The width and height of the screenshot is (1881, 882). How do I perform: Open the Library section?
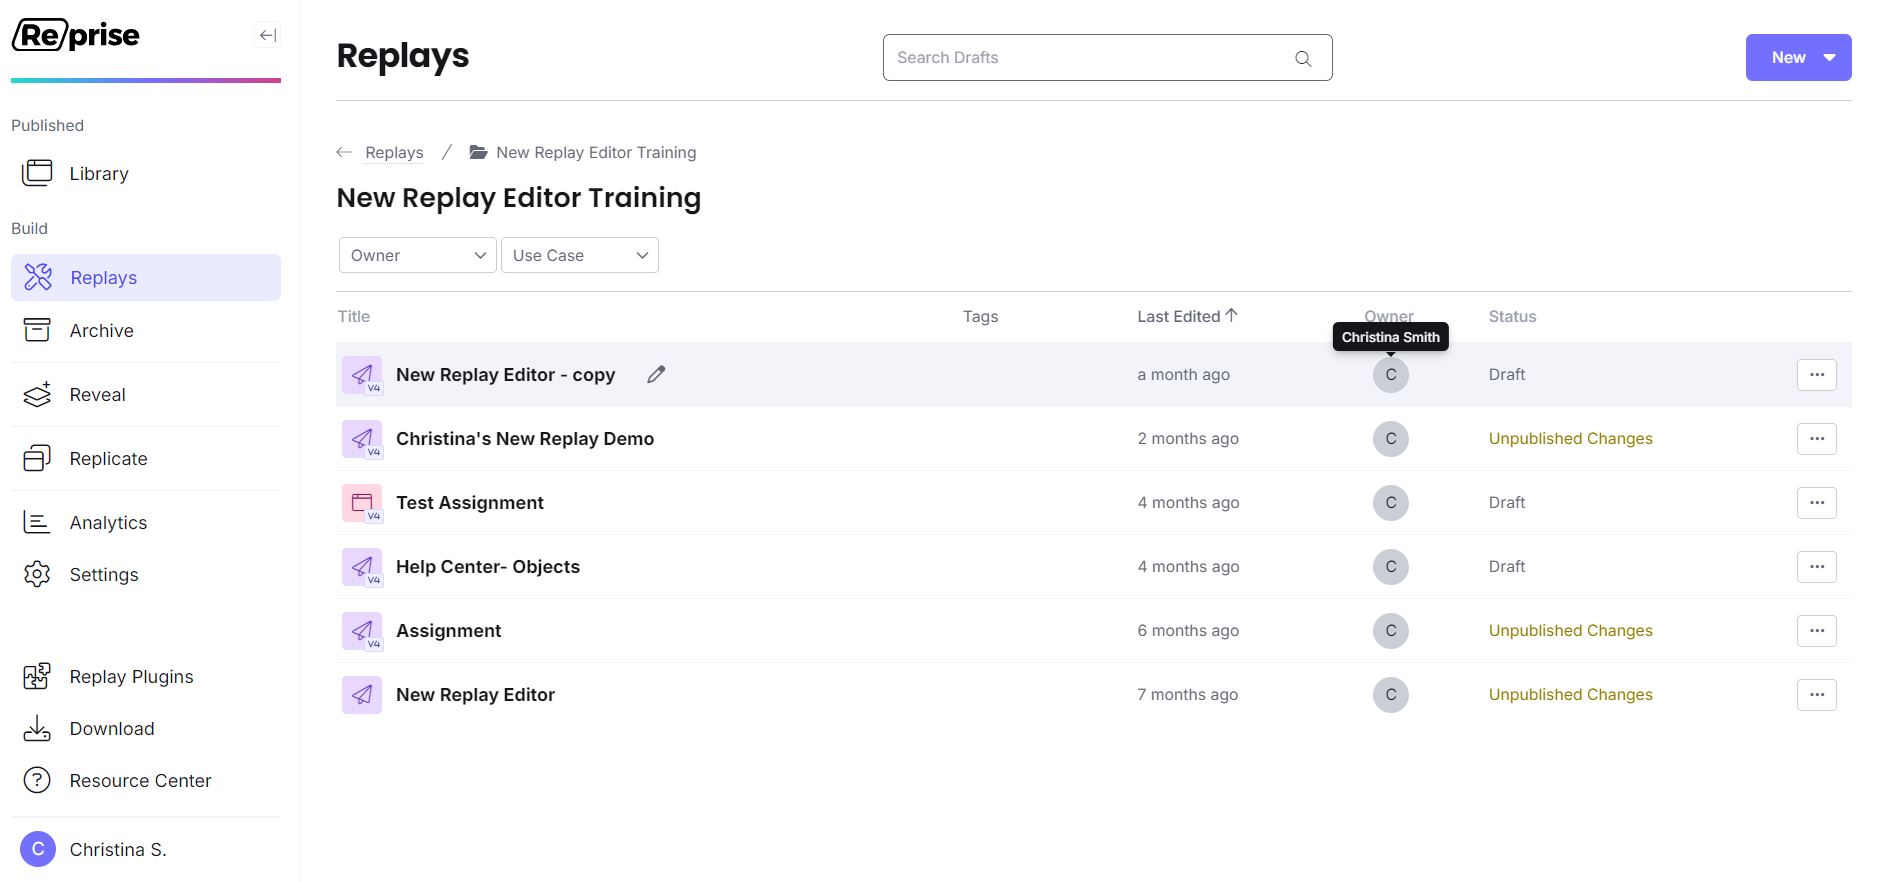(146, 173)
